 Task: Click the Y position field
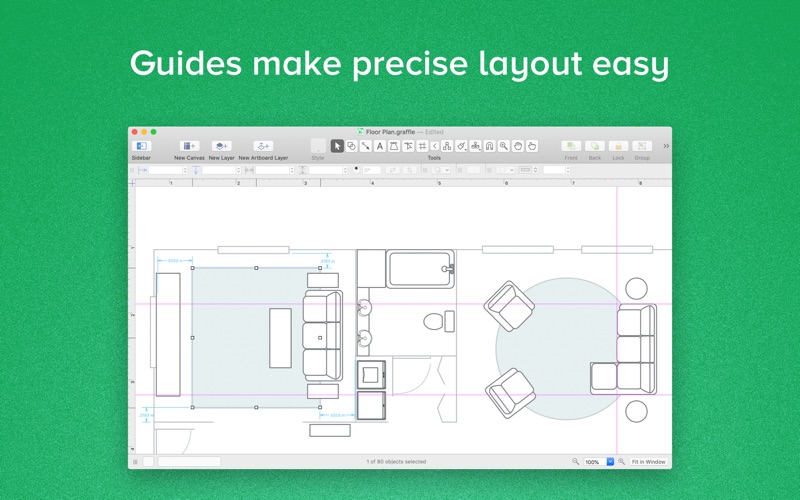tap(219, 170)
